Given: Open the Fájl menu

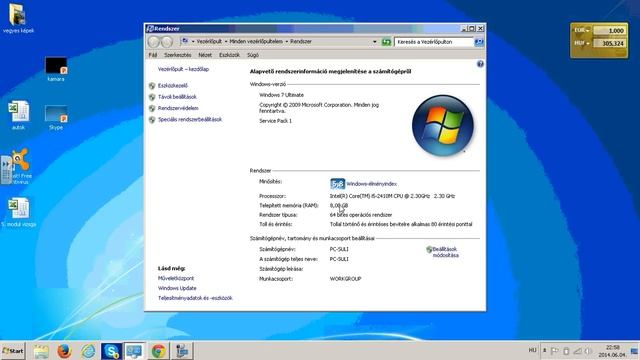Looking at the screenshot, I should click(x=153, y=55).
